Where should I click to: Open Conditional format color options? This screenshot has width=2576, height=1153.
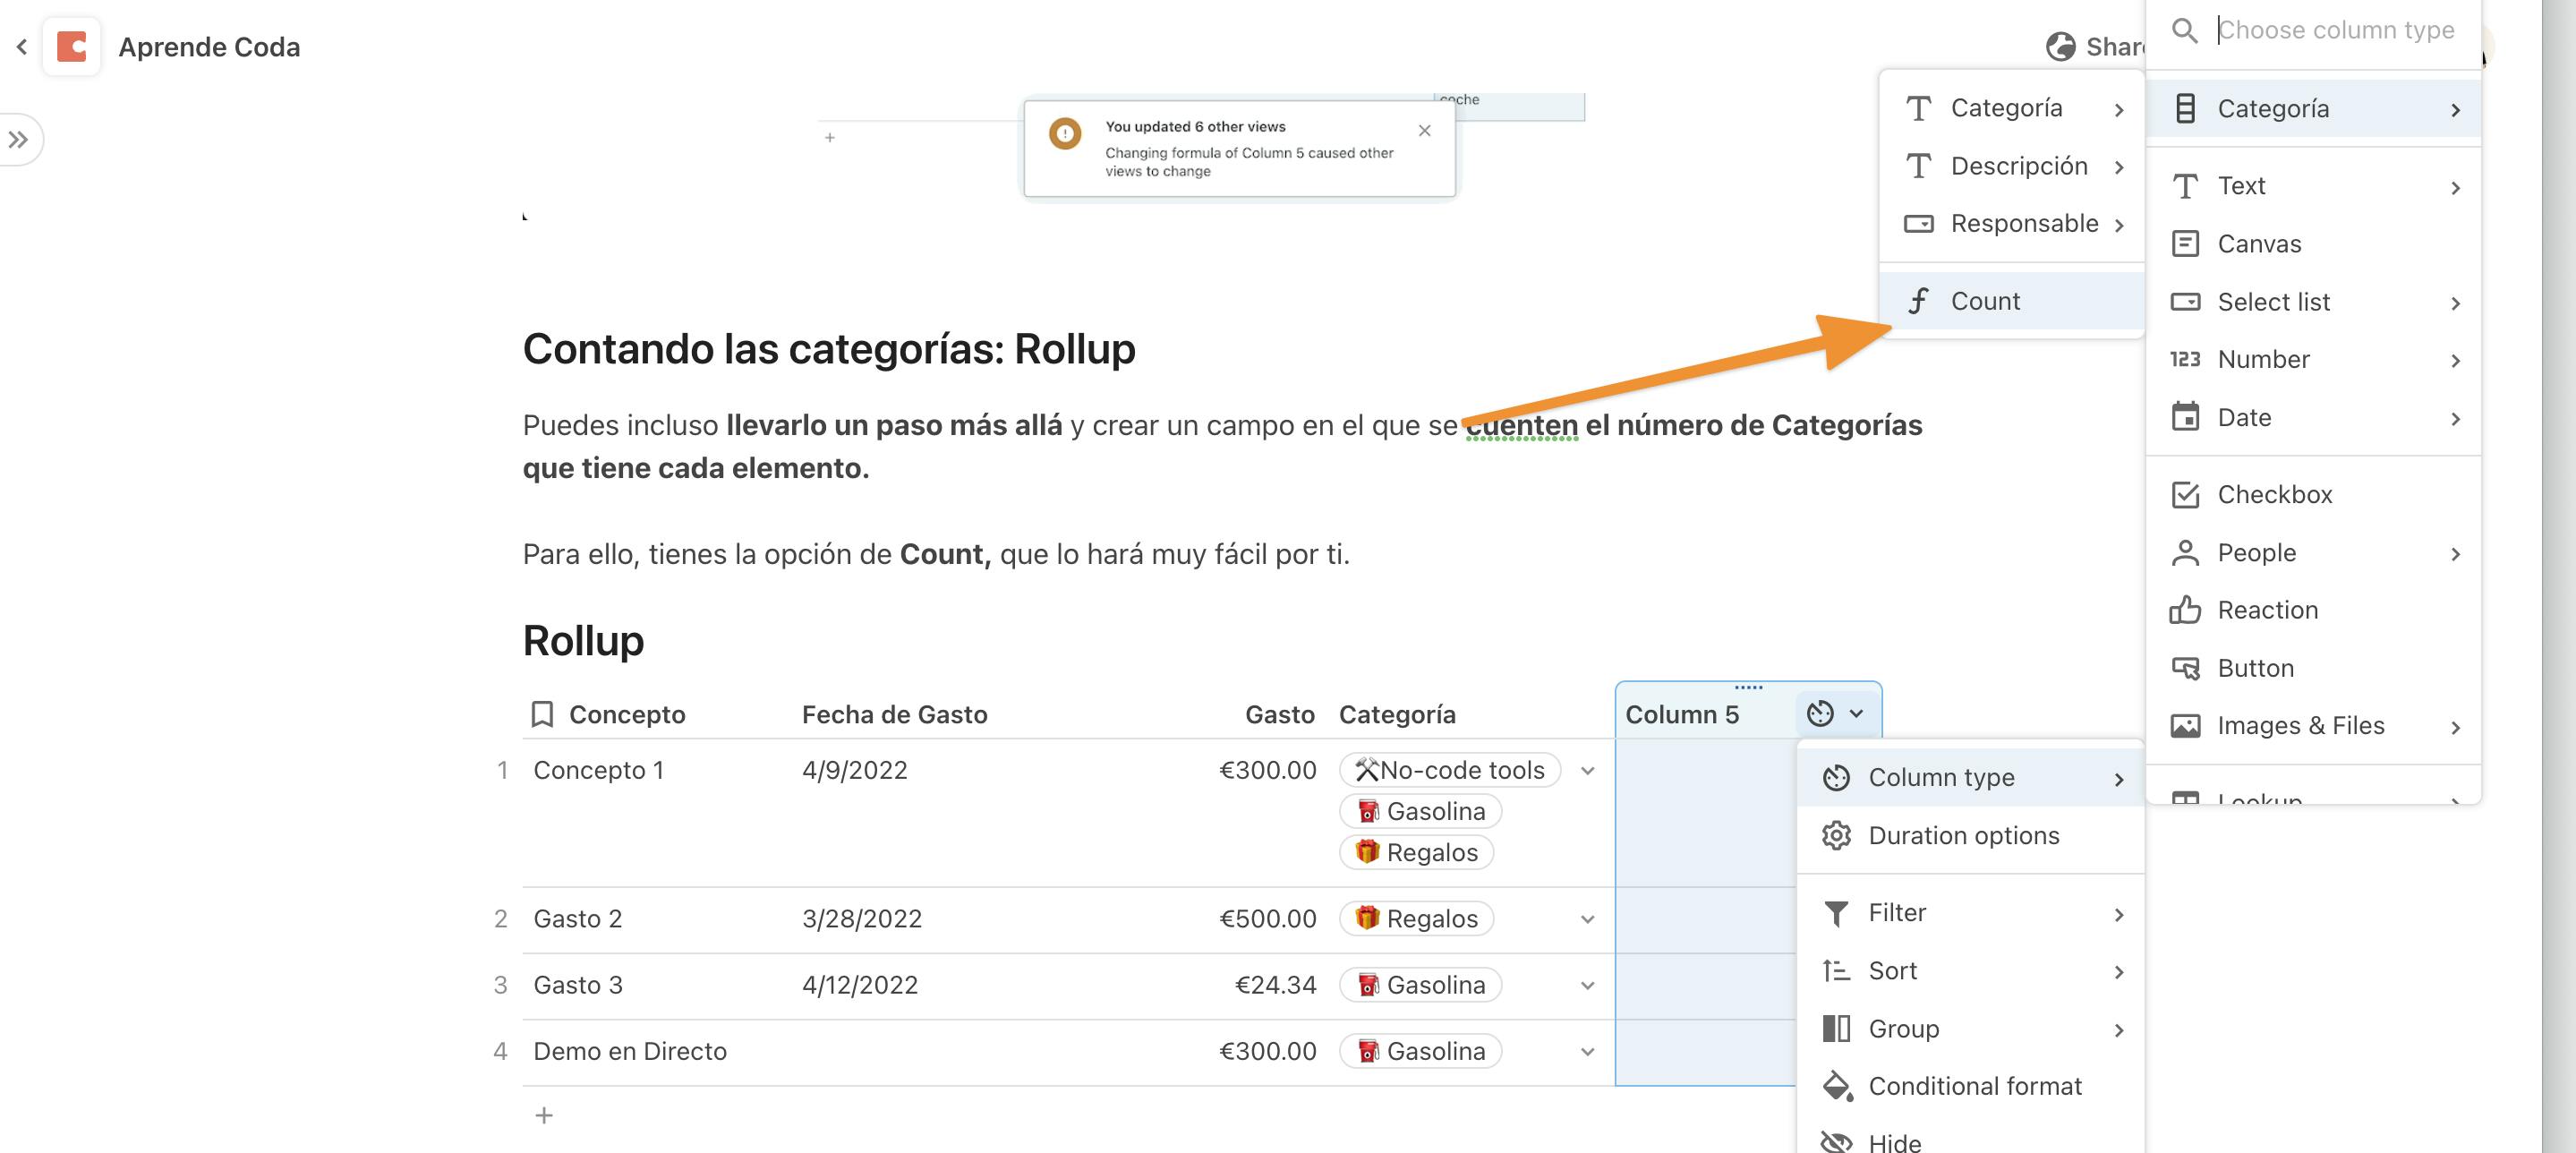[1974, 1086]
